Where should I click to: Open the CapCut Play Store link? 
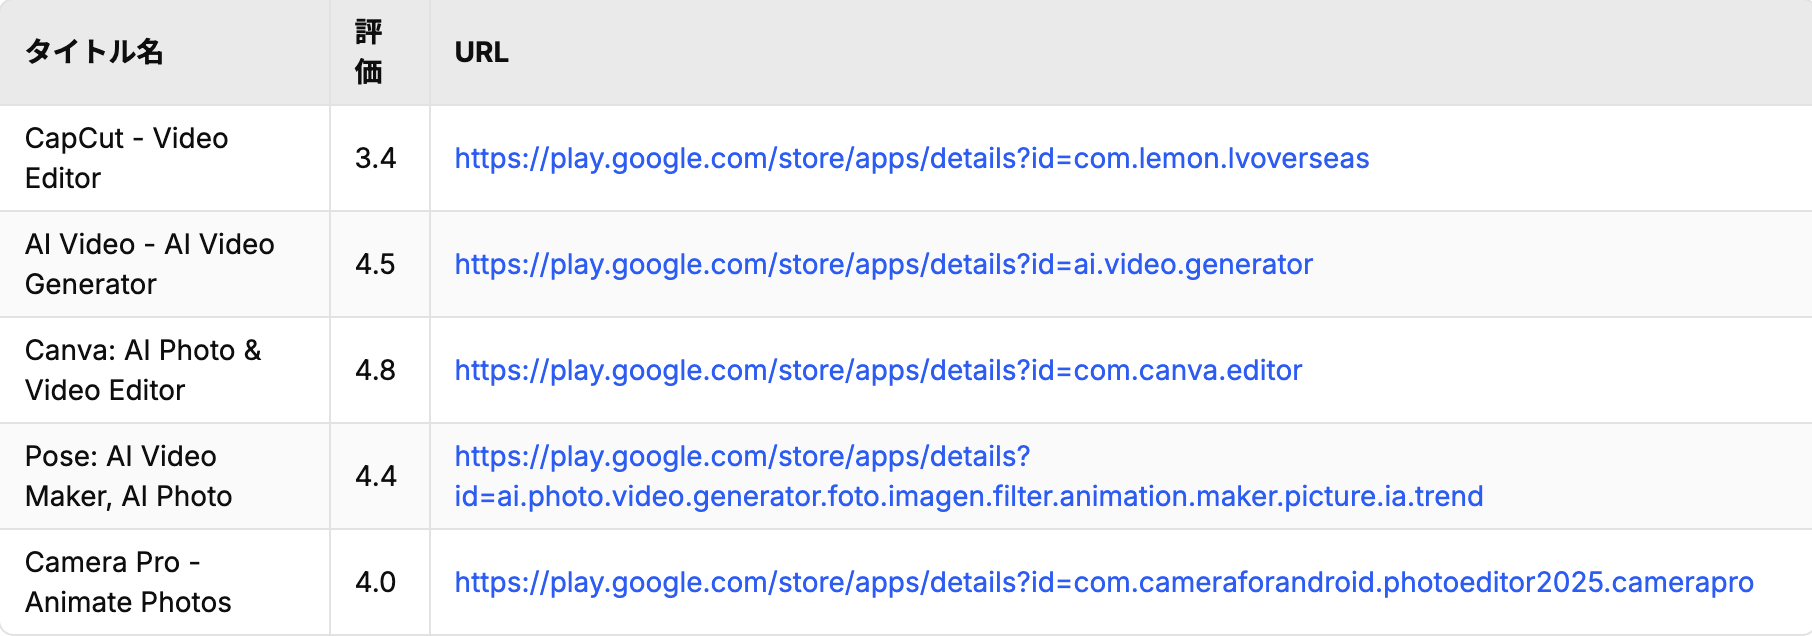click(911, 158)
